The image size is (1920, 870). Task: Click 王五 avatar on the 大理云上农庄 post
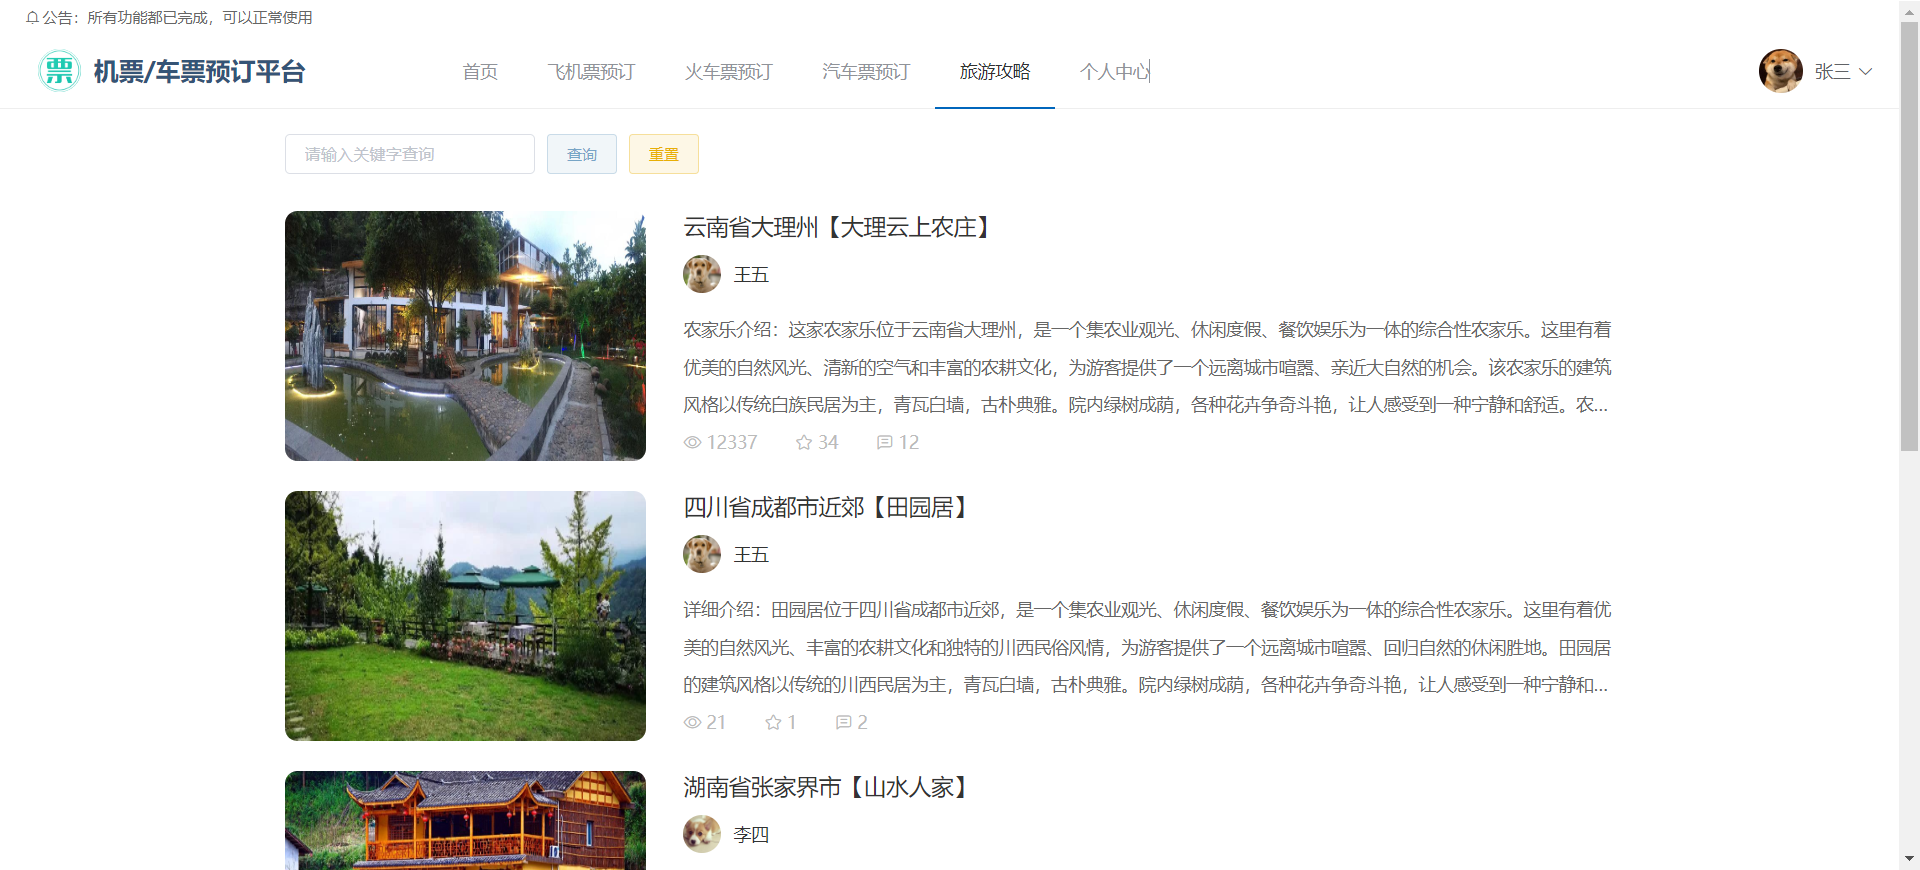(702, 274)
